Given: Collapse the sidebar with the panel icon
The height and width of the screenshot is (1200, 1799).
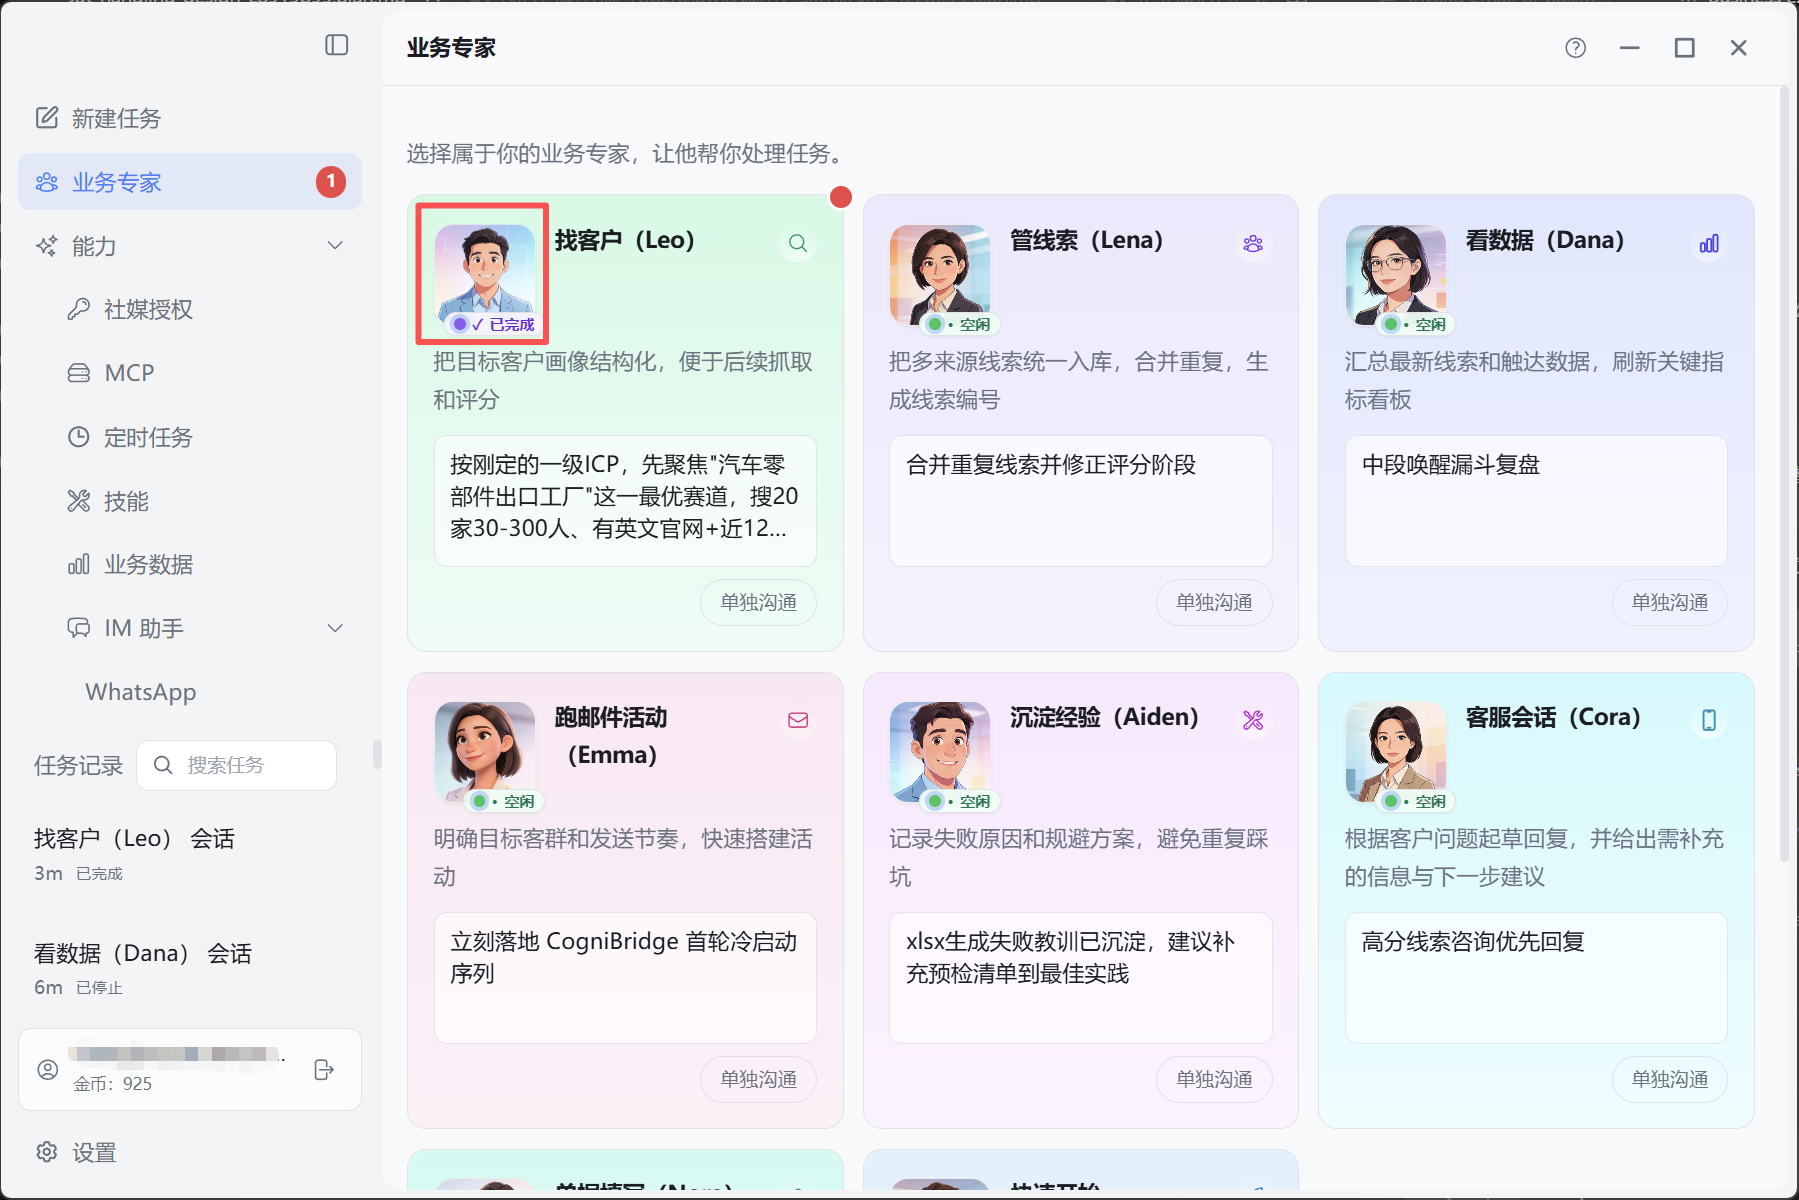Looking at the screenshot, I should tap(337, 45).
